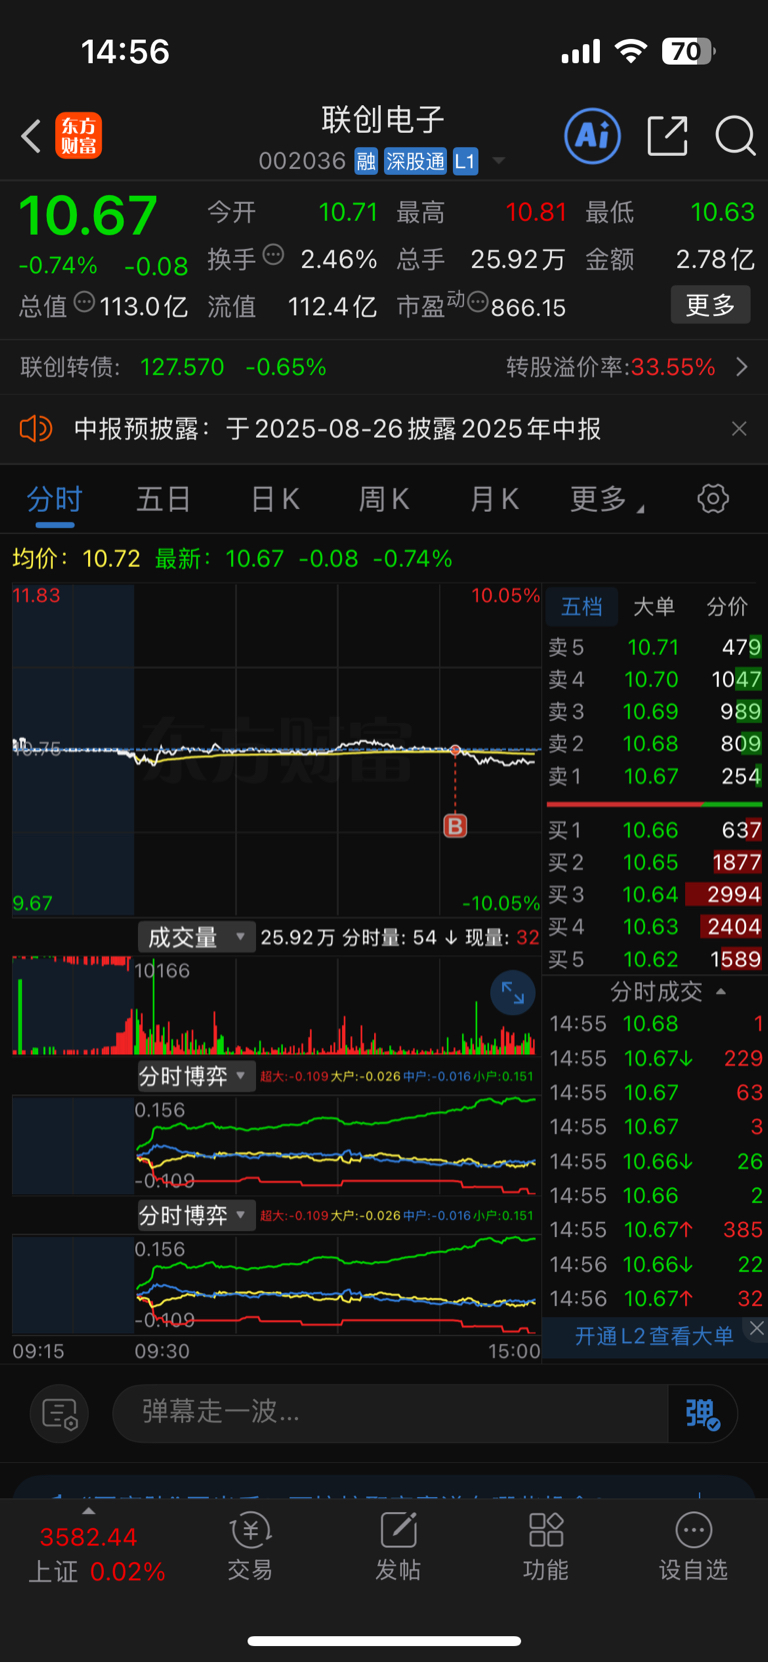Open 联创转债 convertible bond row

tap(173, 367)
